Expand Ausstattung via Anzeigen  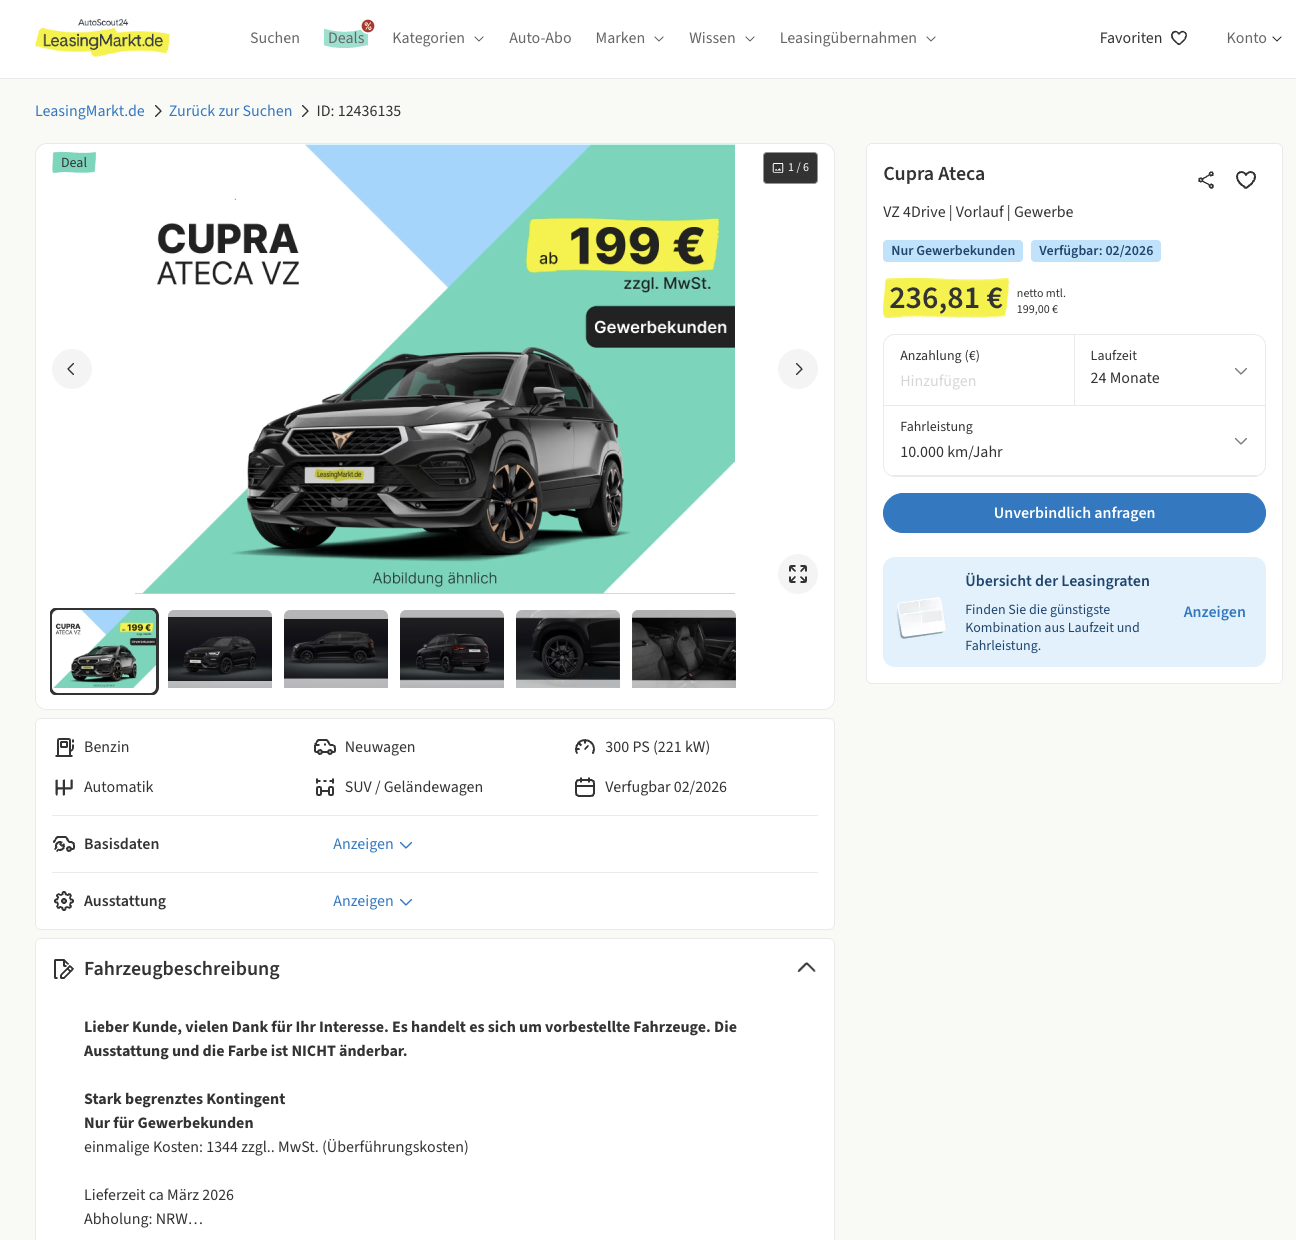(x=373, y=901)
